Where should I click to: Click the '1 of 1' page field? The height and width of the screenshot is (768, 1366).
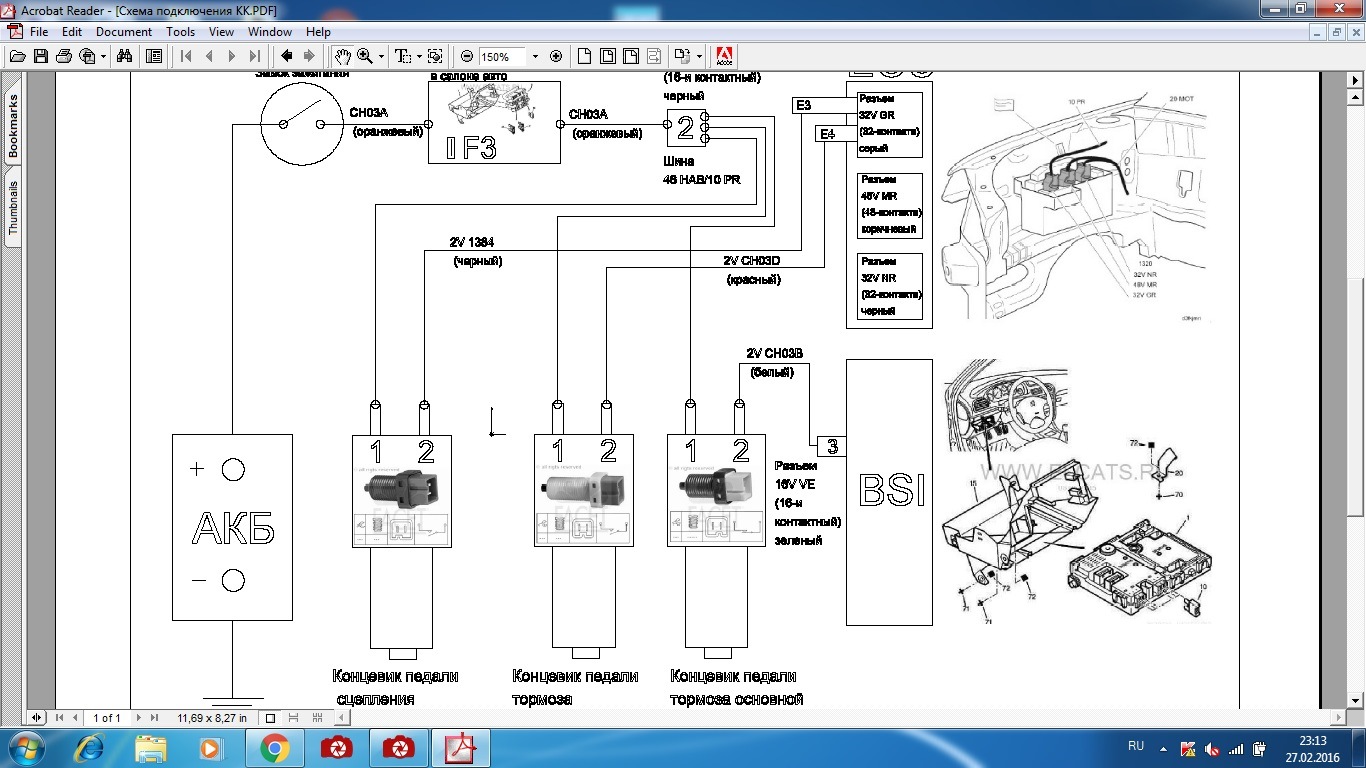[x=107, y=717]
